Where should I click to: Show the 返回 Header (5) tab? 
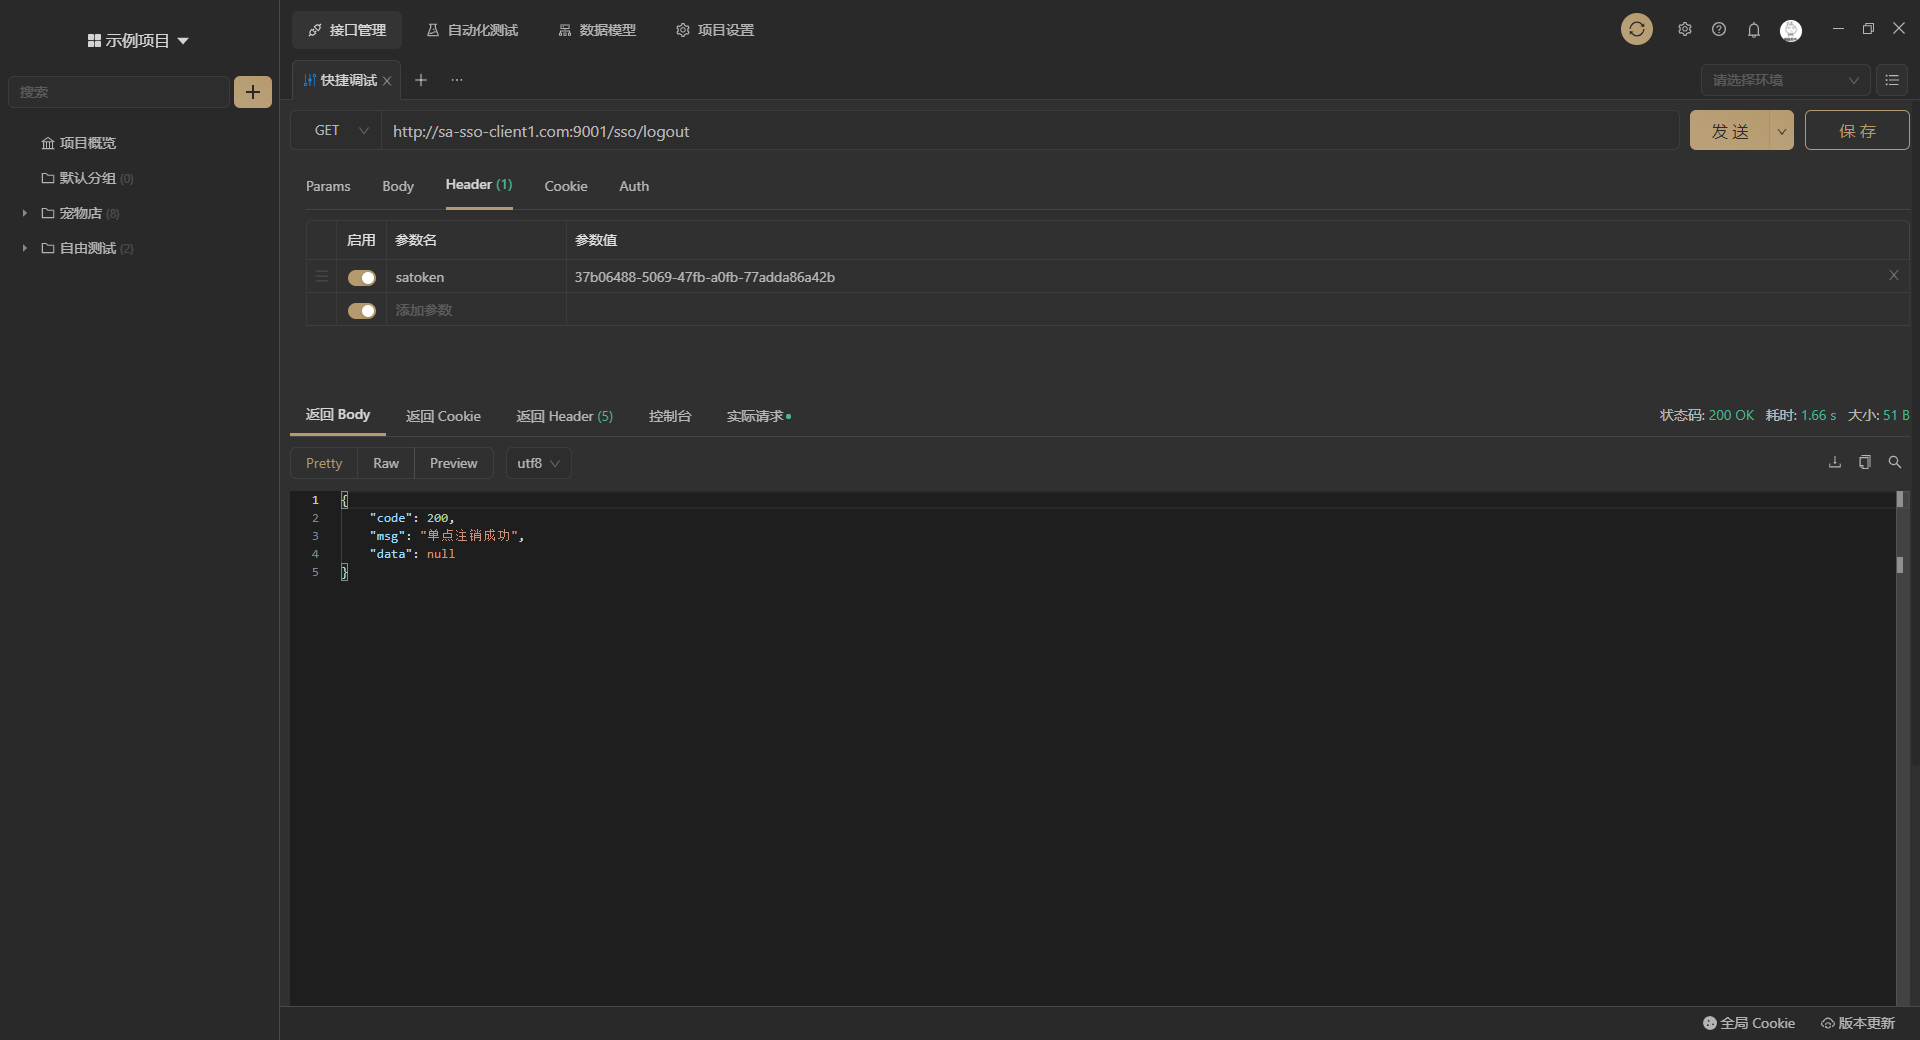tap(565, 416)
